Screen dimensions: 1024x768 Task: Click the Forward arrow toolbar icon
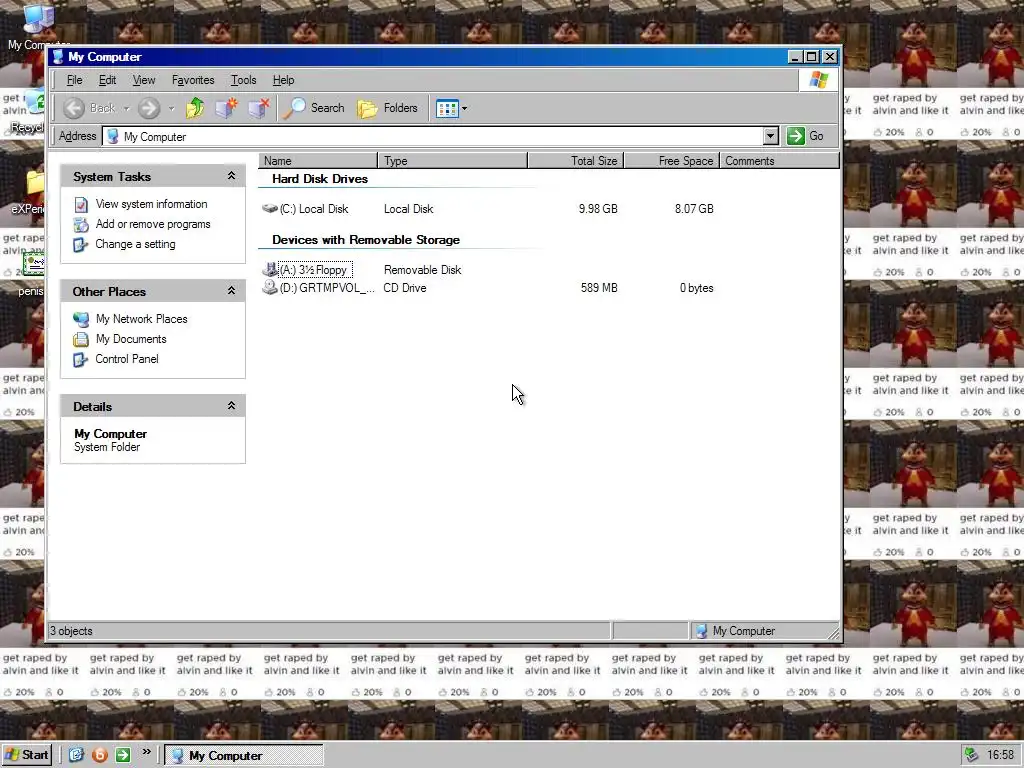click(x=149, y=108)
